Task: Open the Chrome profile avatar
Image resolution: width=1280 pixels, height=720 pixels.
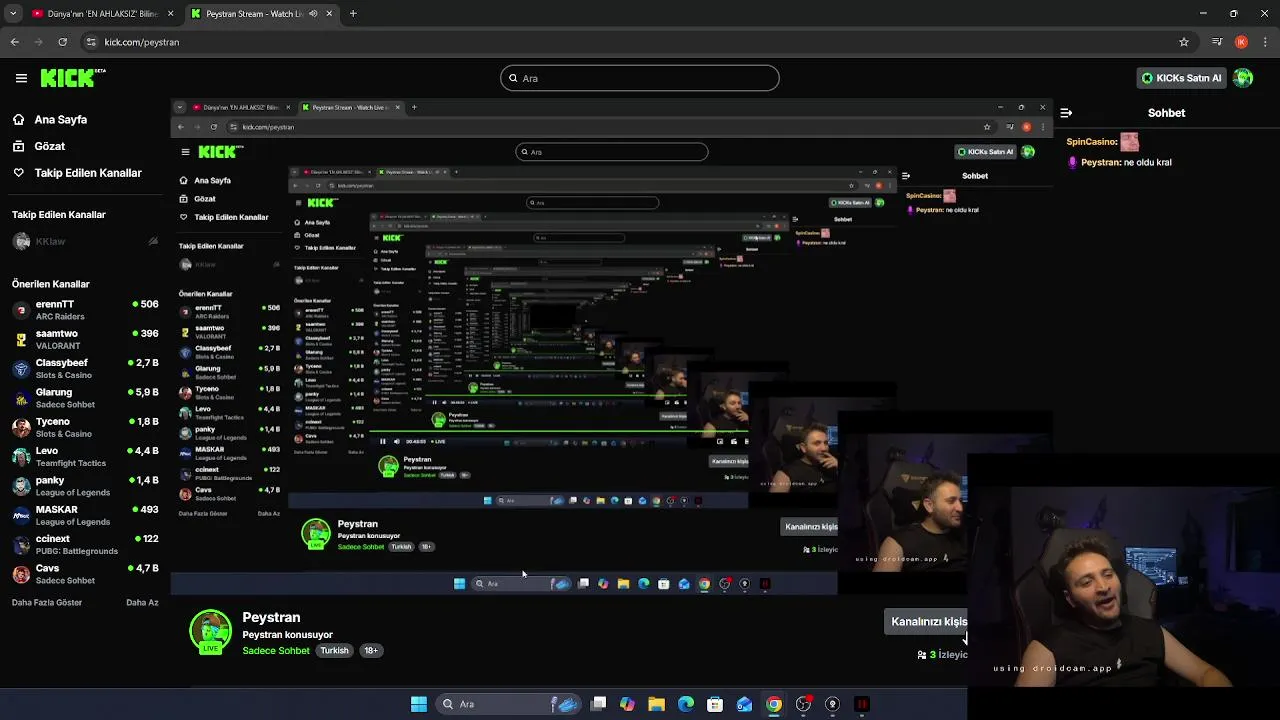Action: (1241, 42)
